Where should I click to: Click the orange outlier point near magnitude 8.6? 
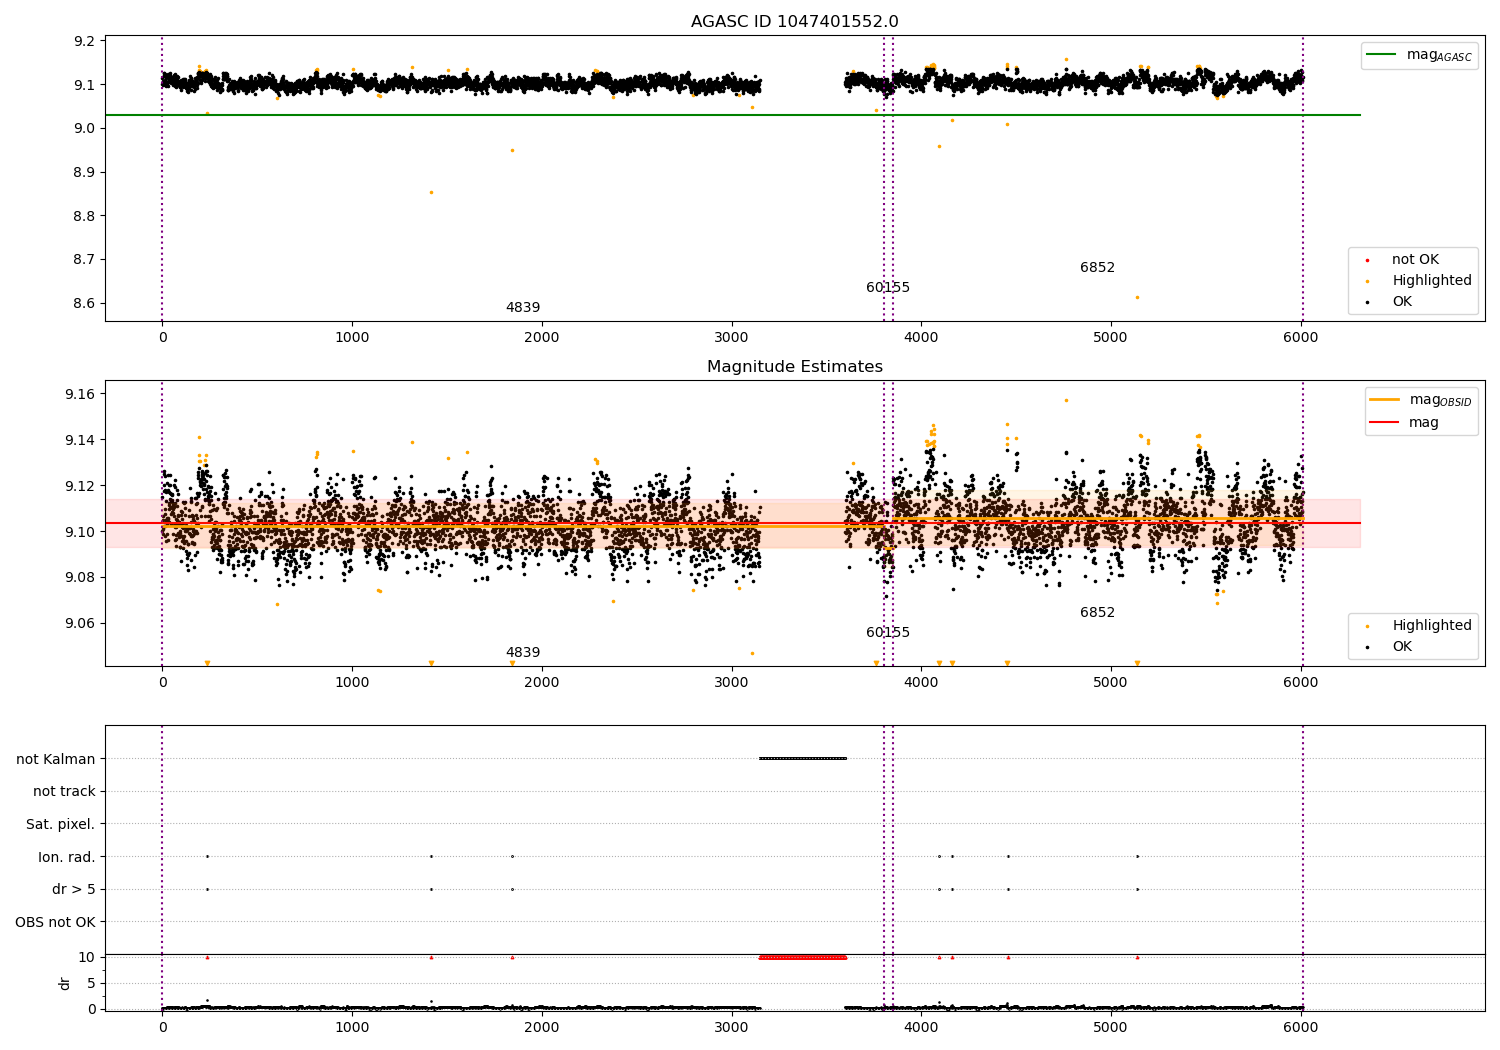pos(1137,297)
